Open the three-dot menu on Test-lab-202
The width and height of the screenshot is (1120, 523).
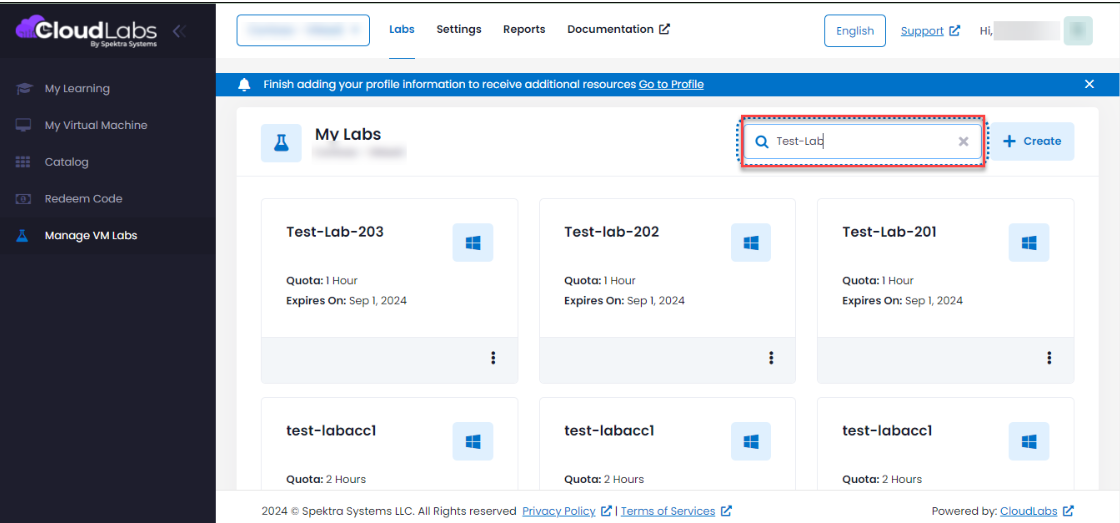[x=771, y=358]
